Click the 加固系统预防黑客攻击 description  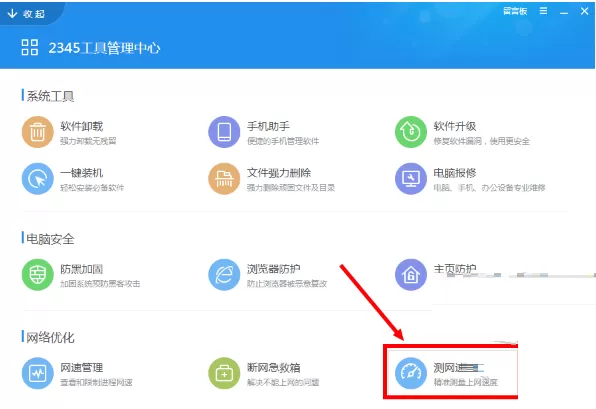coord(100,284)
